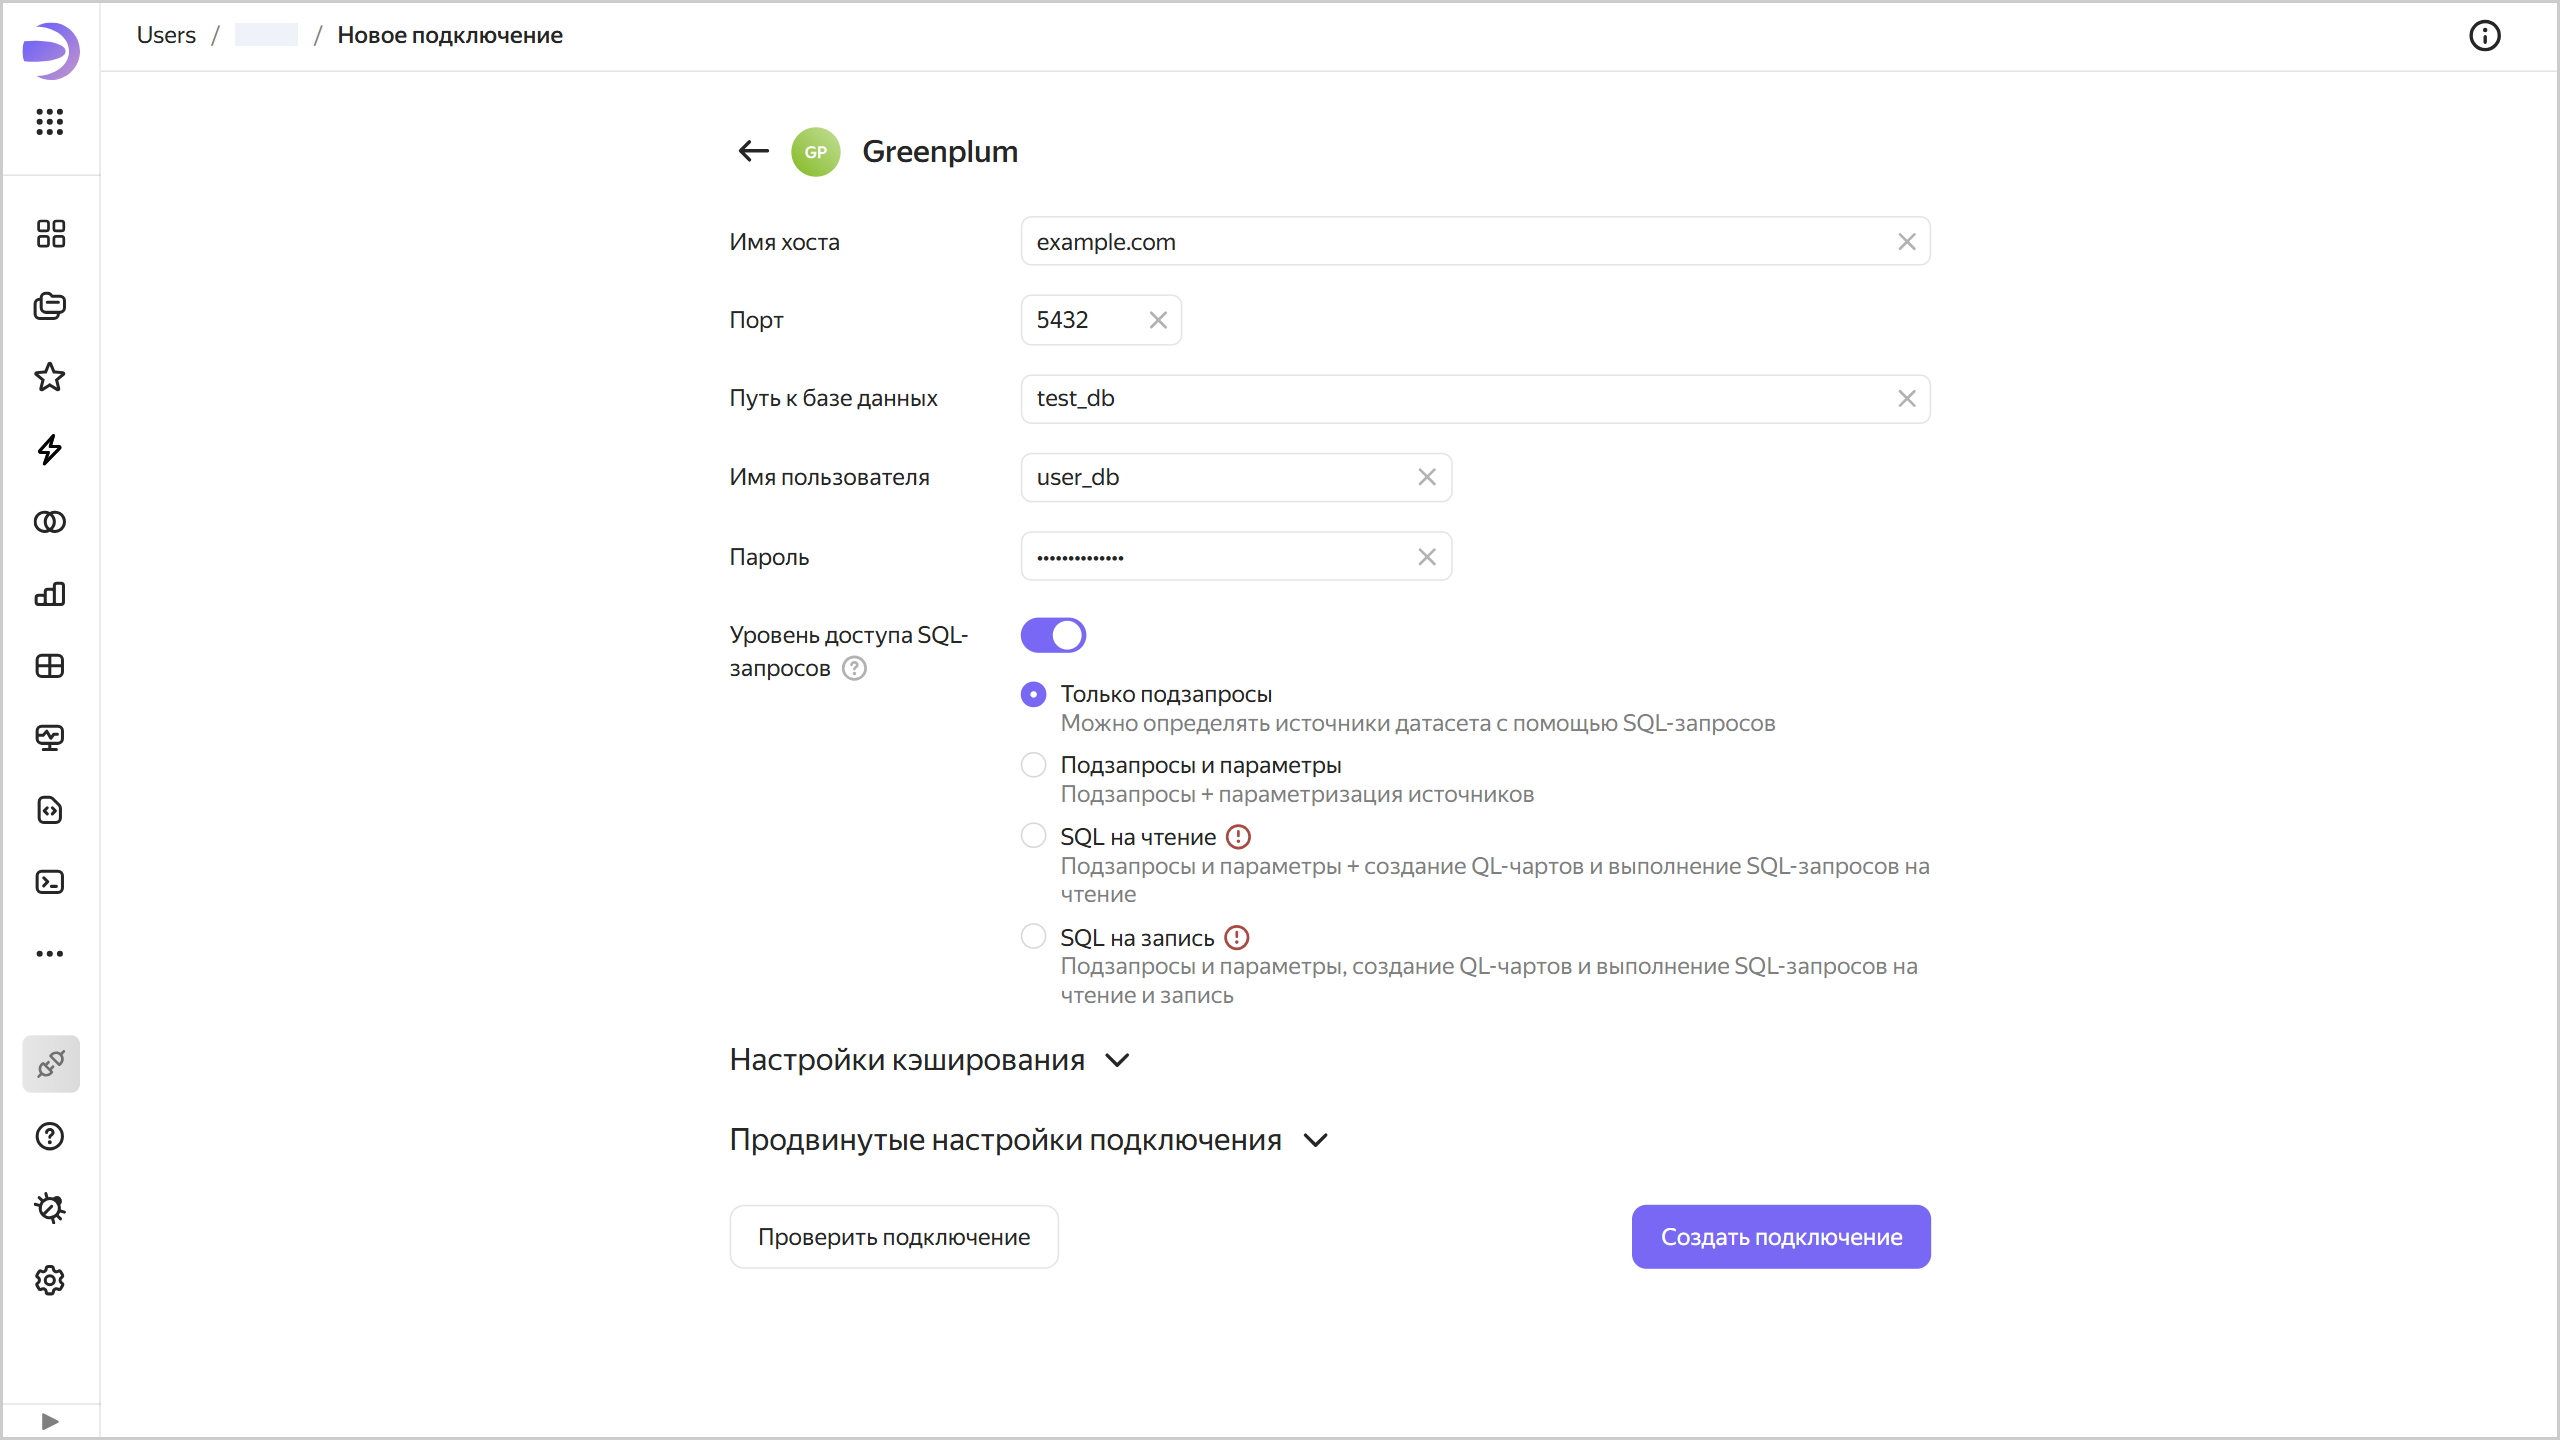Open the monitor-with-pulse icon in sidebar

(50, 738)
